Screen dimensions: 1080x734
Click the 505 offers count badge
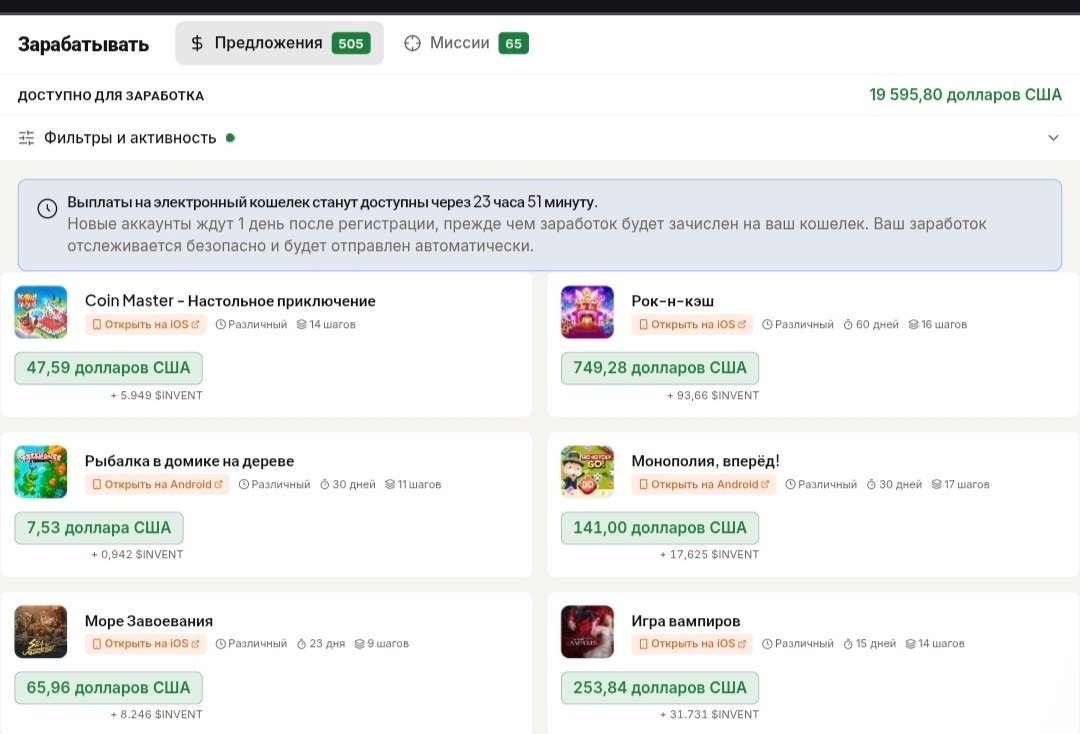coord(351,43)
